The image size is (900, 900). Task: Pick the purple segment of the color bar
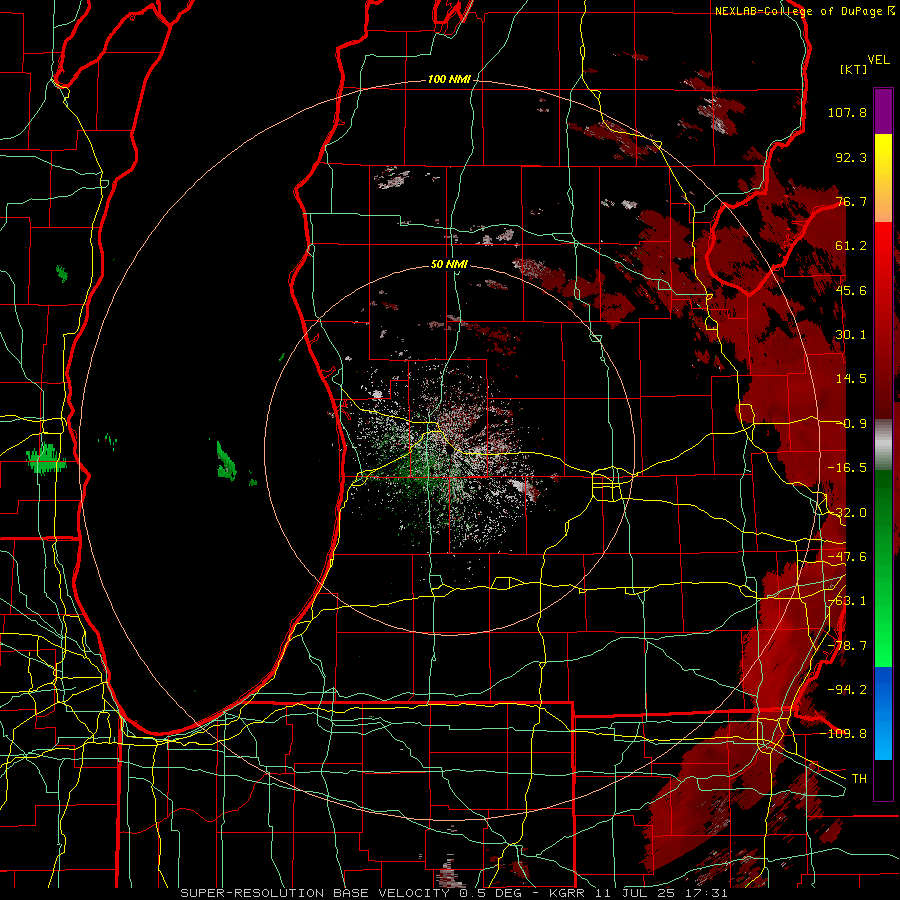point(883,111)
